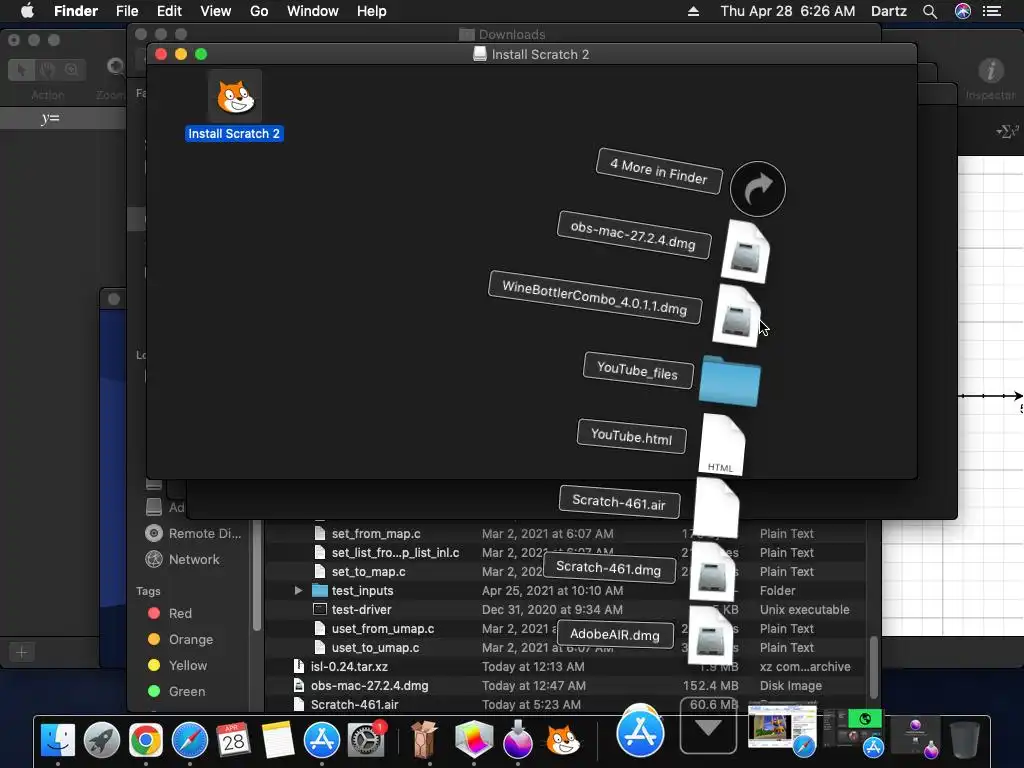Open Scratch cat icon in Dock

tap(562, 741)
